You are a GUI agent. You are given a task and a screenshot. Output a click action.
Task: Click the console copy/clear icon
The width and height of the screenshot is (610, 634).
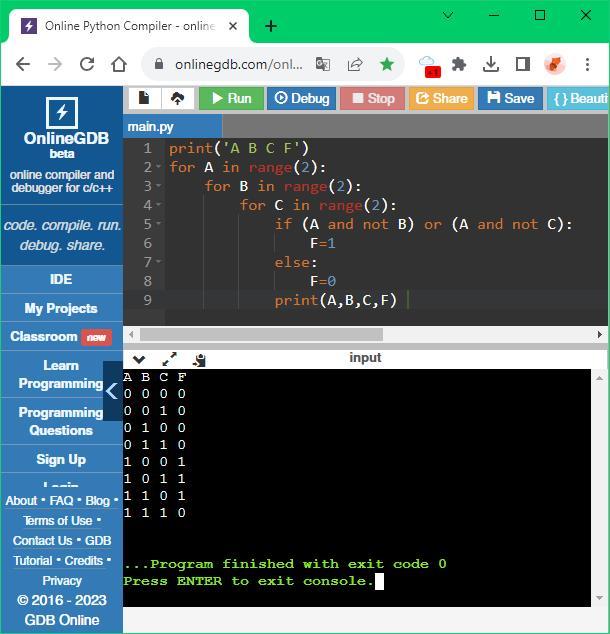click(199, 360)
